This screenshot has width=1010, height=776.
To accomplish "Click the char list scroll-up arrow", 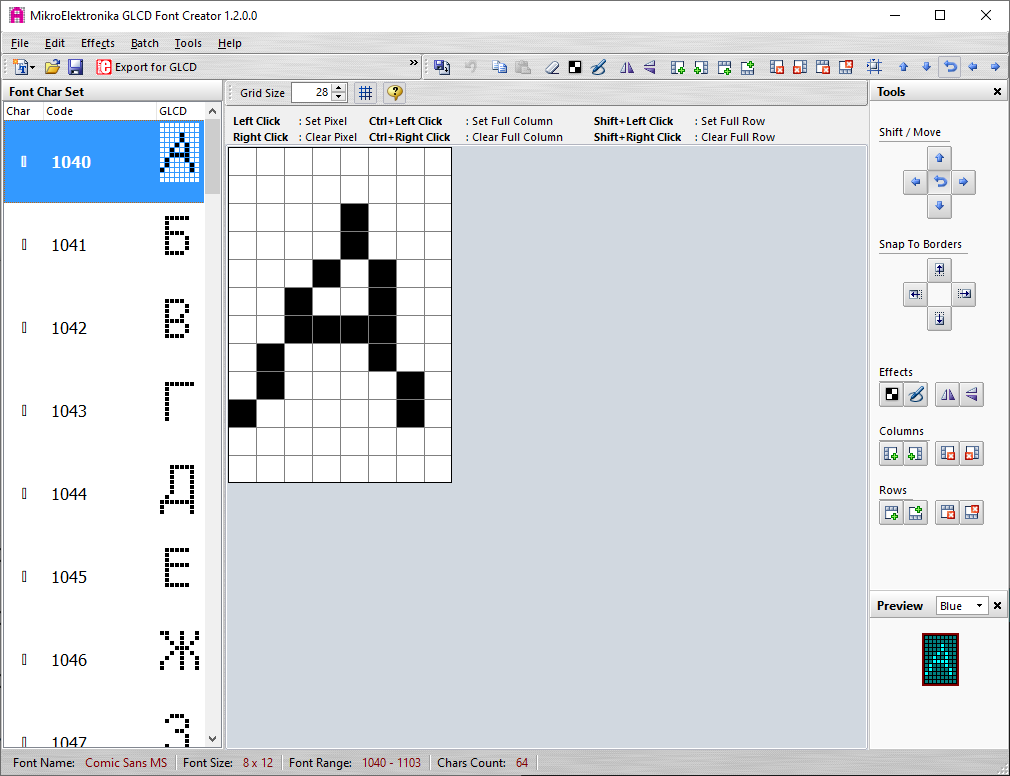I will click(x=213, y=111).
